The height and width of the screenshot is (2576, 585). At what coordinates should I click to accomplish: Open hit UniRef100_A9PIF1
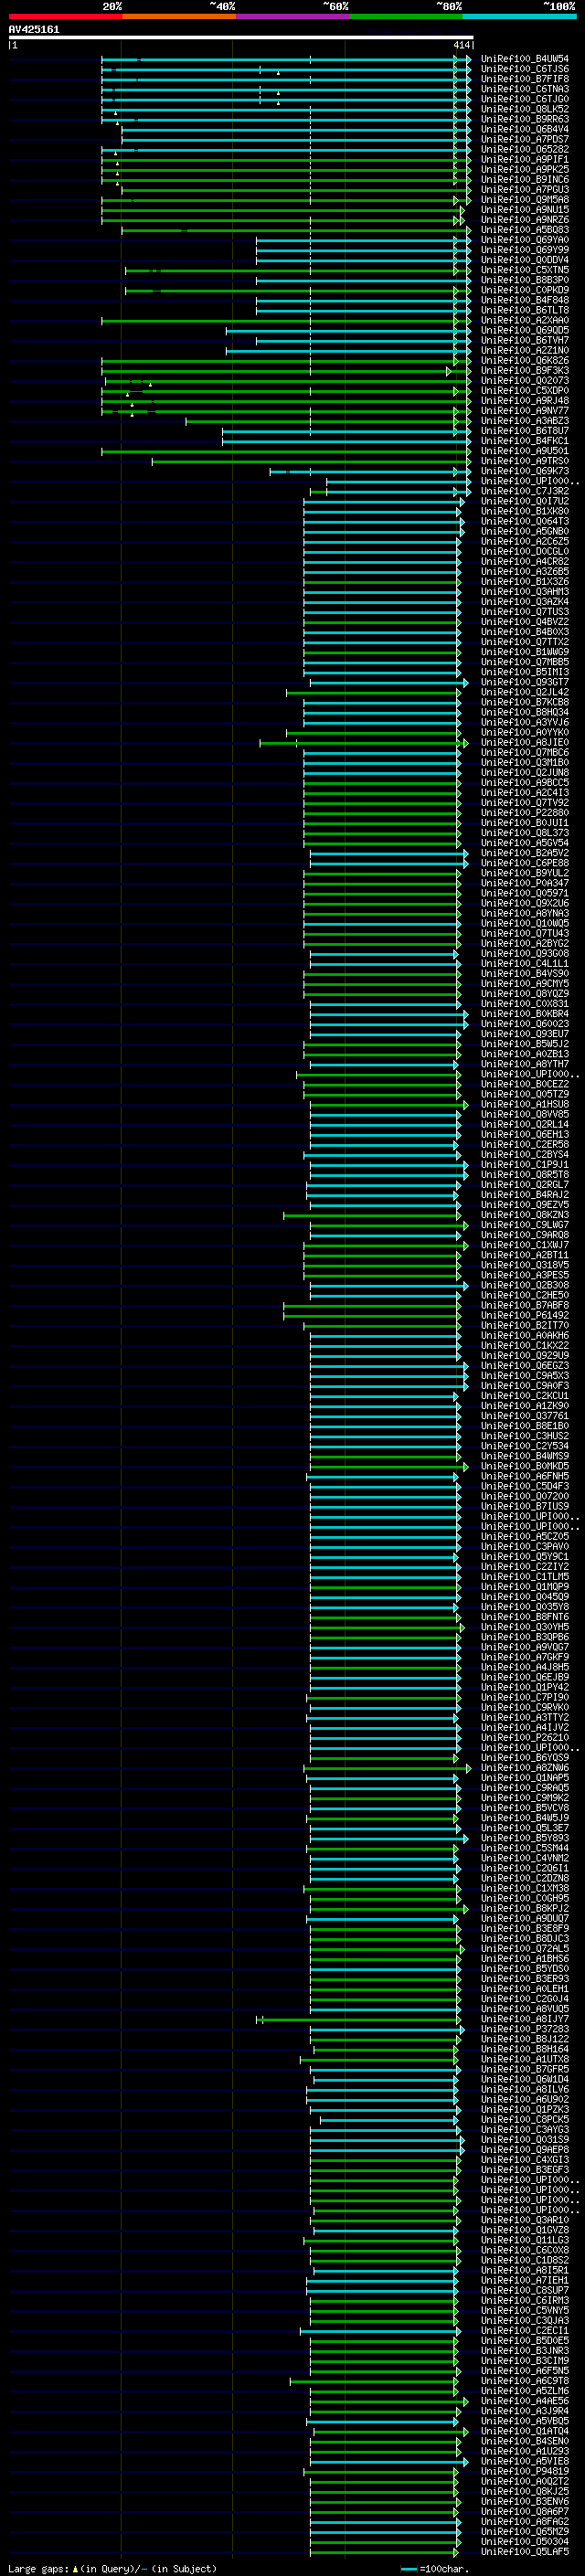[x=525, y=160]
